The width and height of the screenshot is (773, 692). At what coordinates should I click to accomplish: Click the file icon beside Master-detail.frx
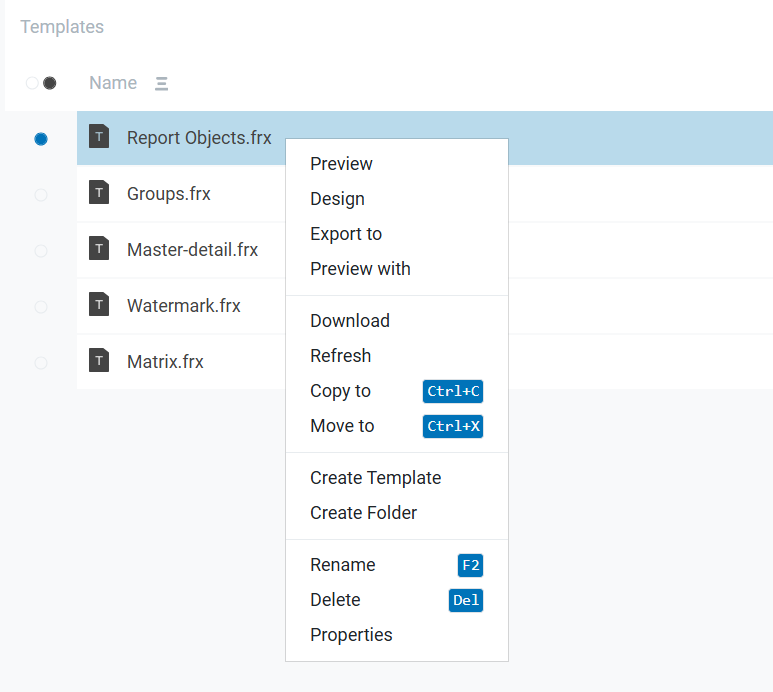pyautogui.click(x=99, y=249)
